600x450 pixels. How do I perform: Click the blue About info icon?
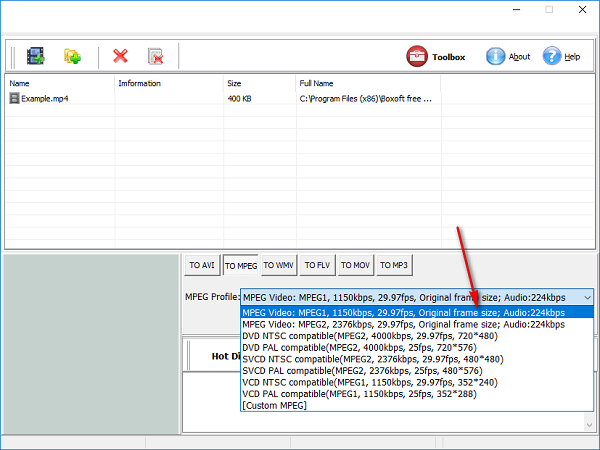click(495, 56)
